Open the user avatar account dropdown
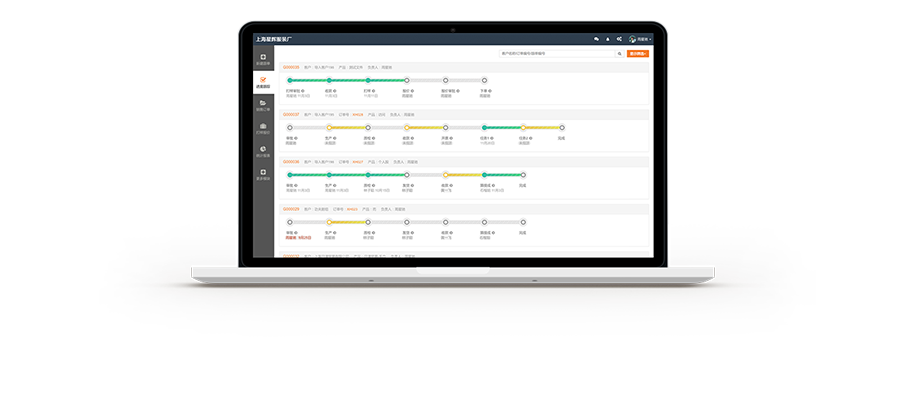The image size is (906, 400). click(640, 39)
